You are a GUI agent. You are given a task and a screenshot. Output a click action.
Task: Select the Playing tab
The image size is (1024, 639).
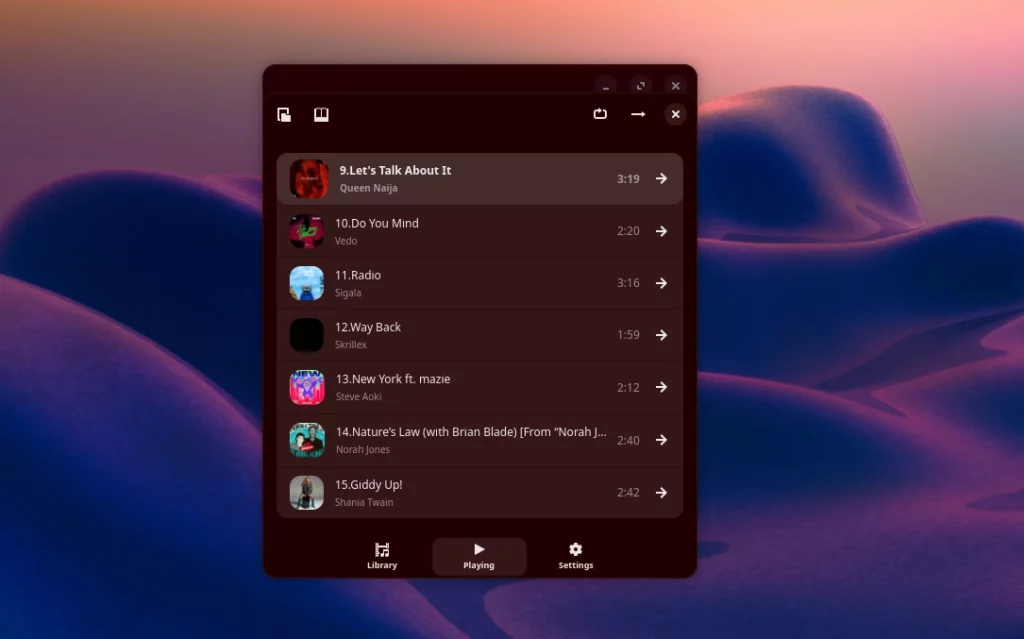[479, 556]
